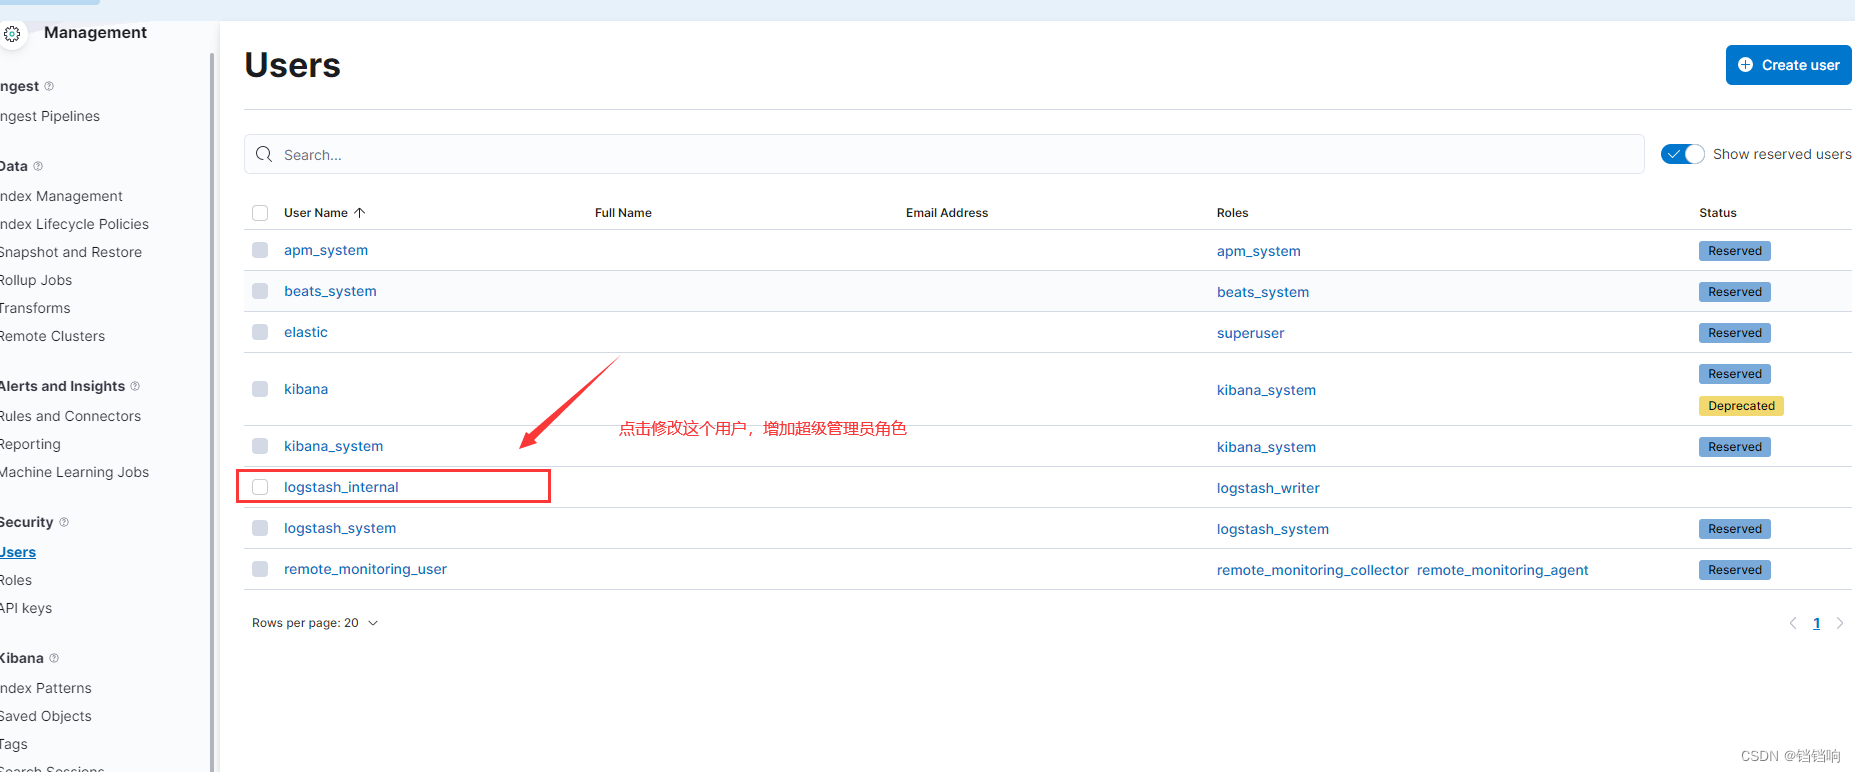Click the kibana_system row checkbox
Viewport: 1855px width, 772px height.
[x=260, y=446]
